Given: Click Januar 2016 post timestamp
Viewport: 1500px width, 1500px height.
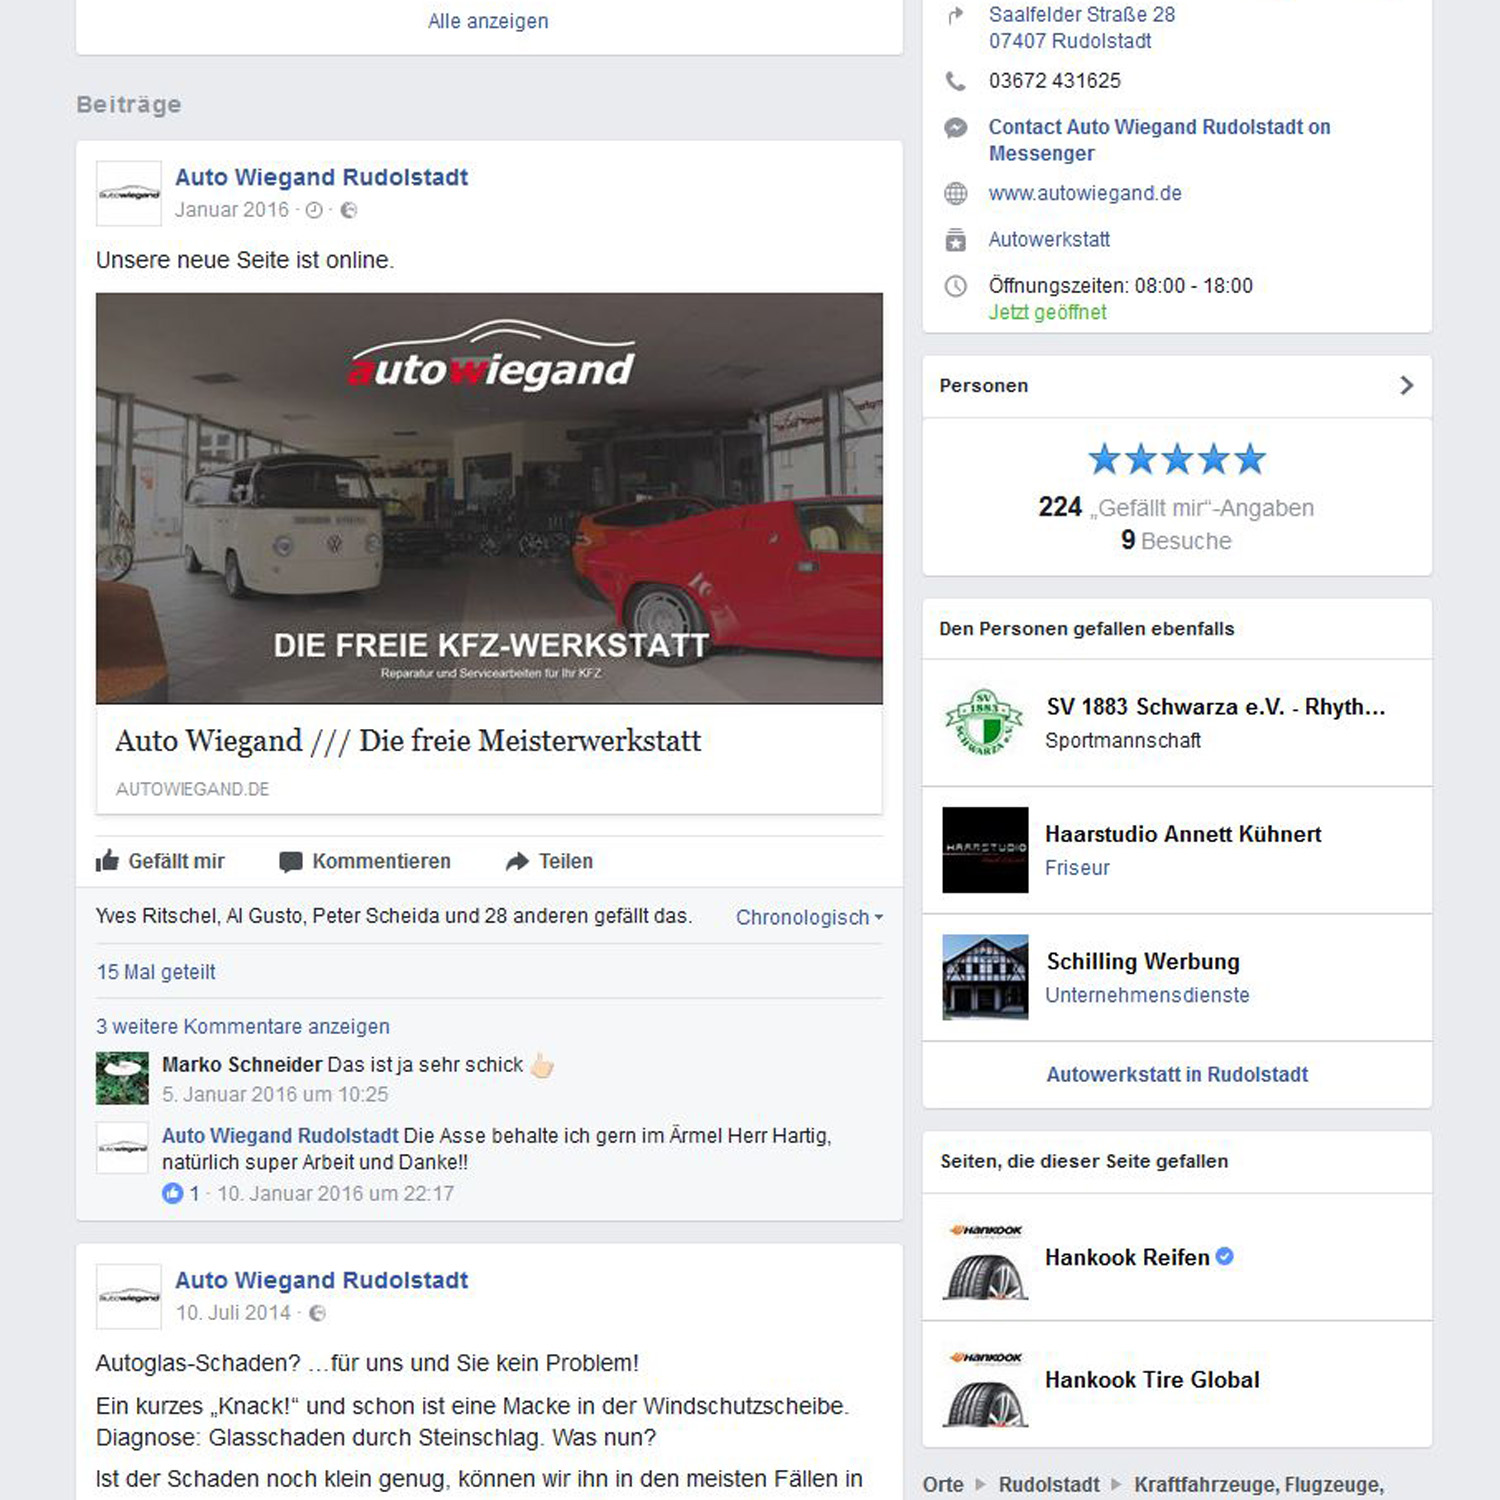Looking at the screenshot, I should pos(232,210).
